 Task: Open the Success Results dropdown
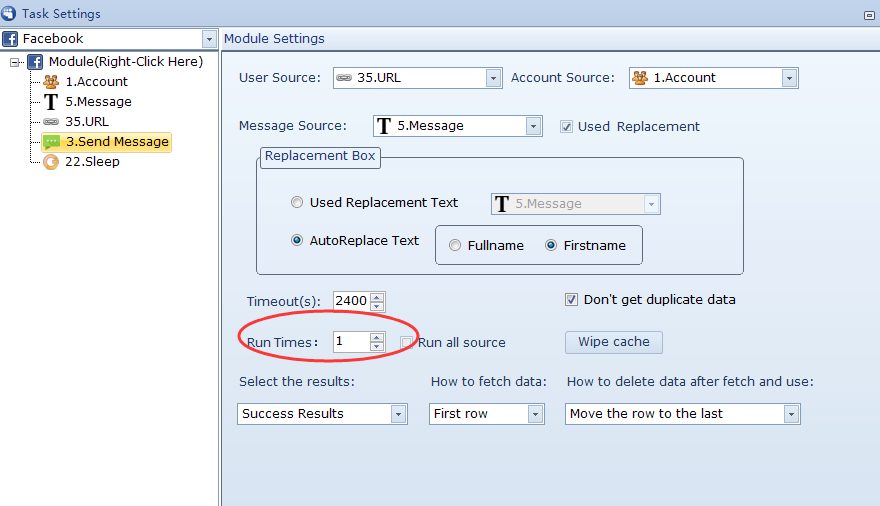point(398,414)
